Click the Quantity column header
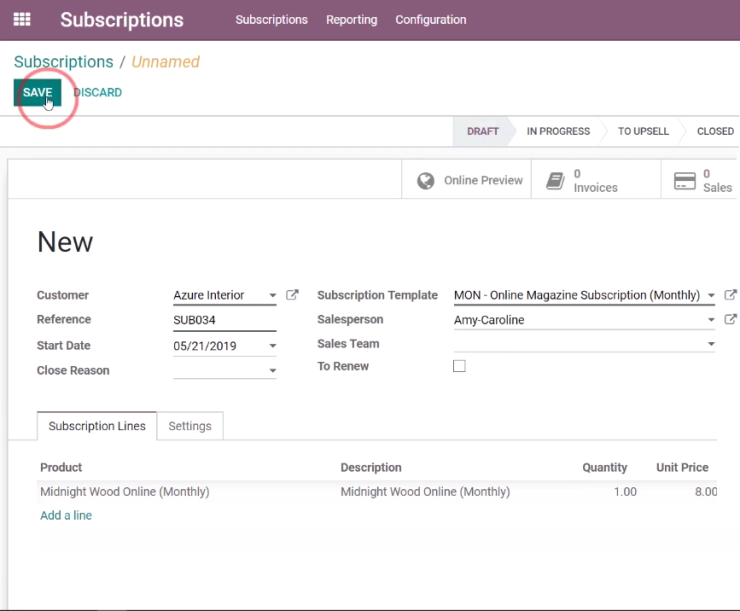 point(605,467)
